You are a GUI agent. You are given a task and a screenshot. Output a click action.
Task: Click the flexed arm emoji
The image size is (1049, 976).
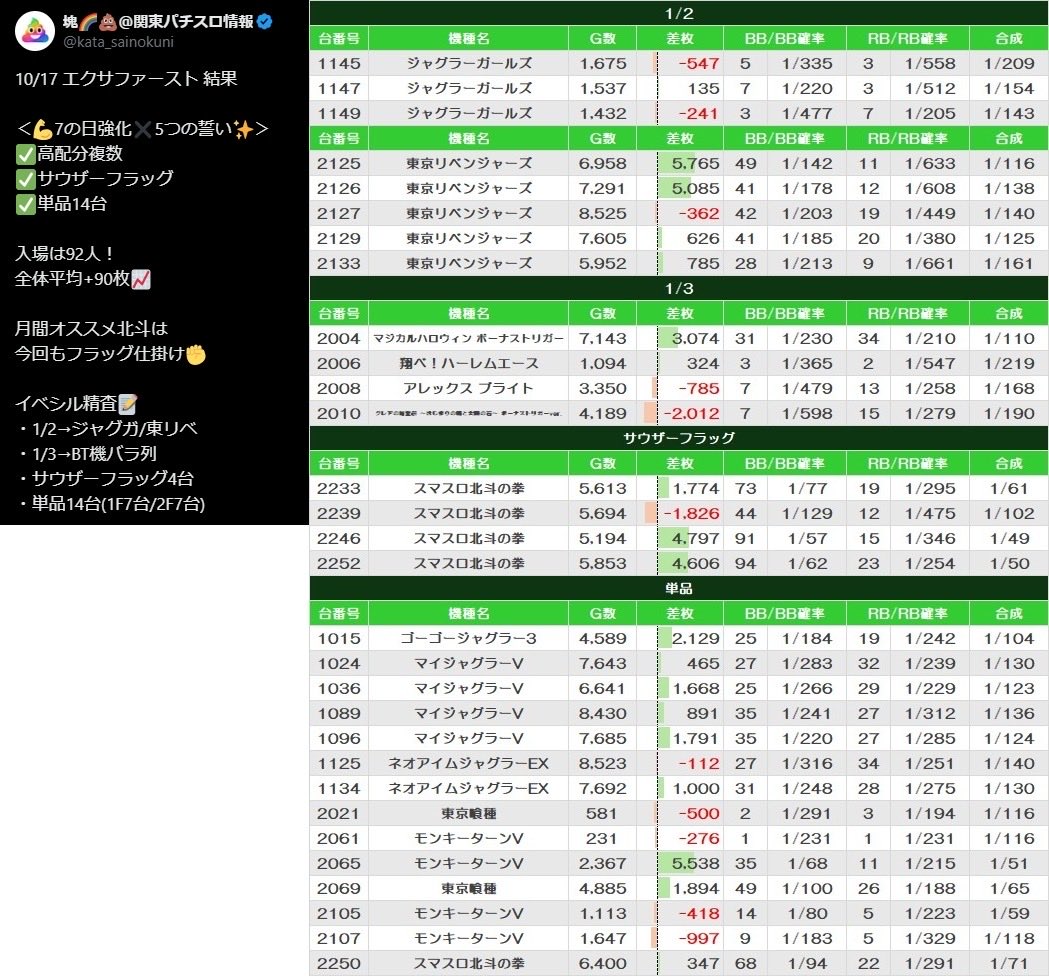coord(43,128)
